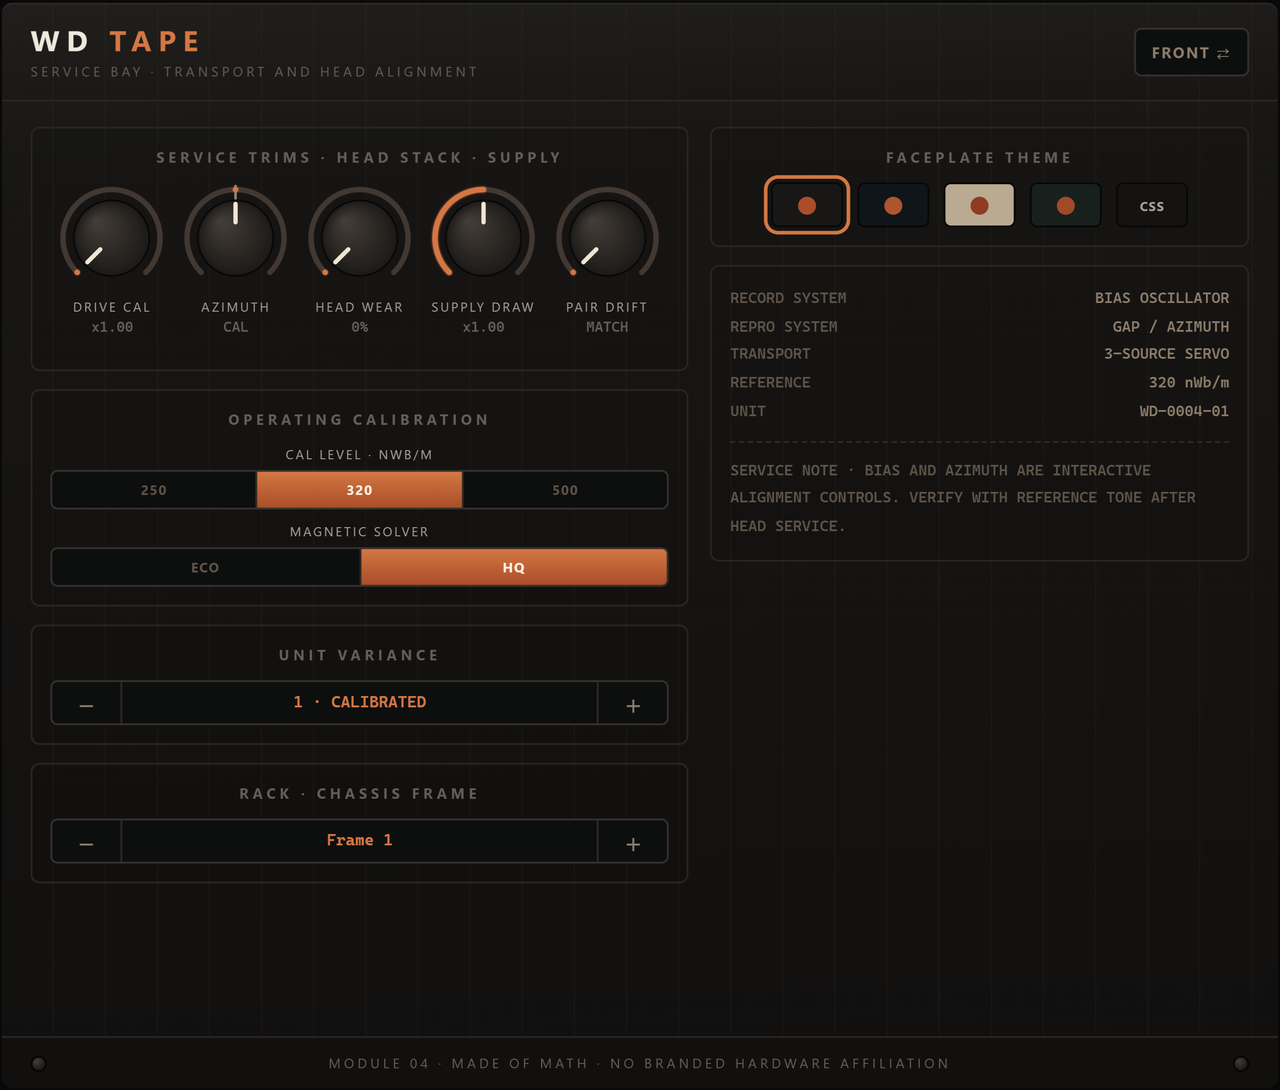Select the cream faceplate theme swatch
Screen dimensions: 1280x1090
[979, 205]
